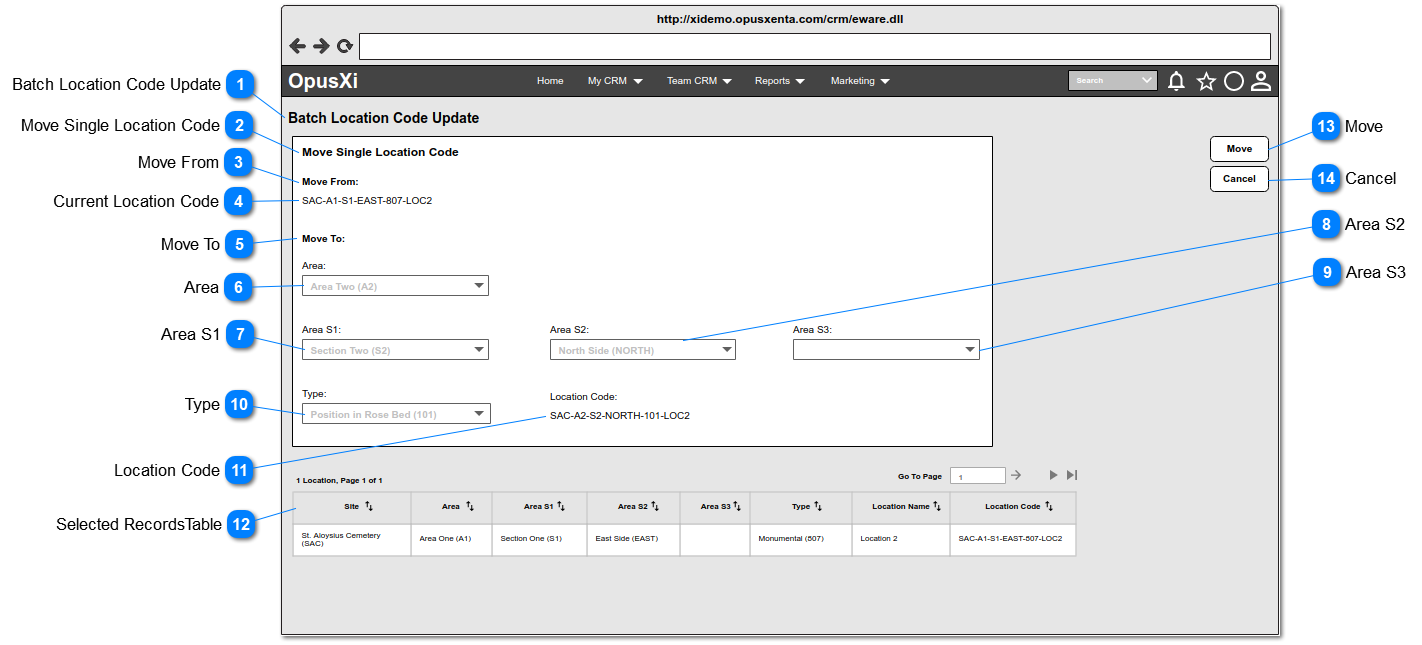Click the favorites star icon

(x=1206, y=82)
